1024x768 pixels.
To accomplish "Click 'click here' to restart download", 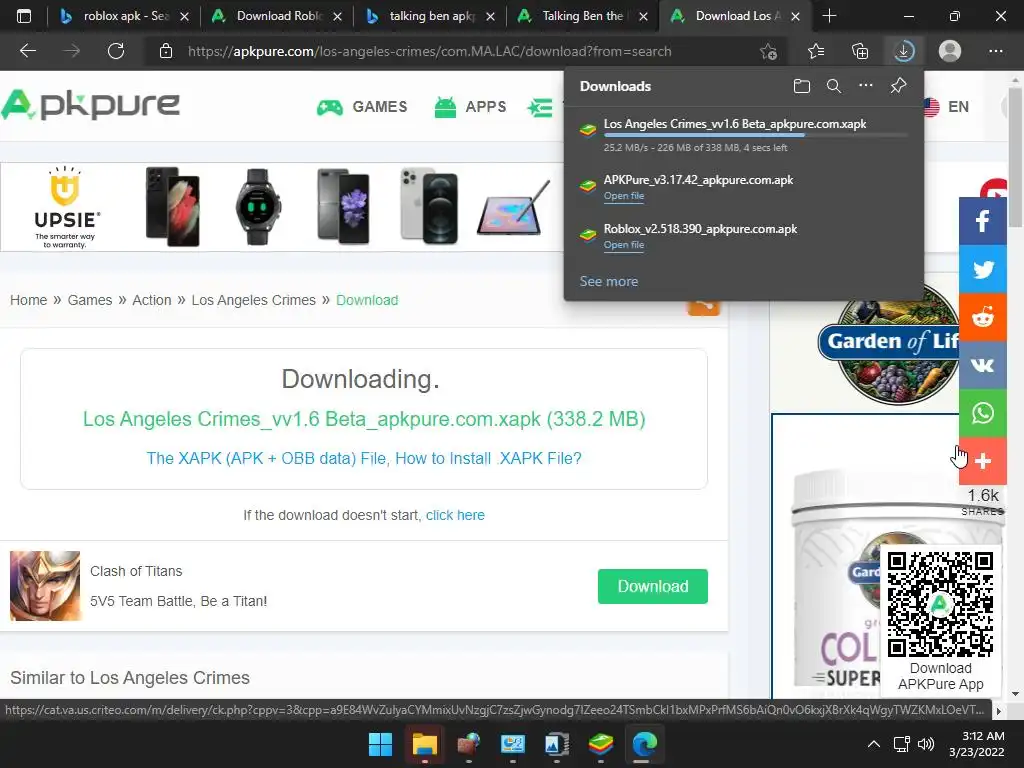I will tap(455, 515).
